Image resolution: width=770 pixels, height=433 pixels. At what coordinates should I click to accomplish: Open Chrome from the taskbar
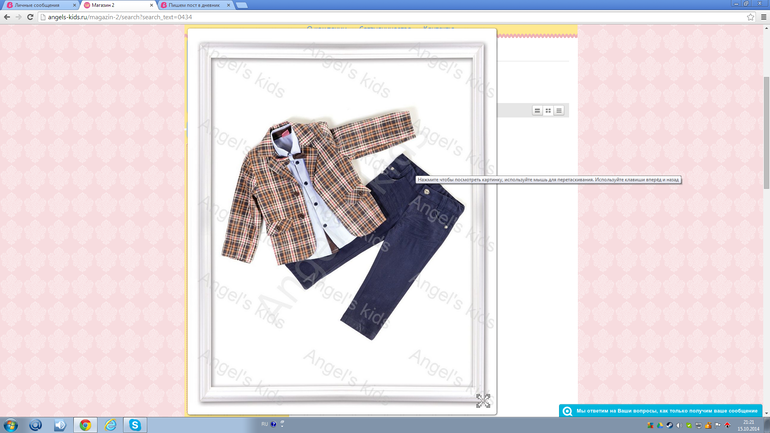pyautogui.click(x=85, y=425)
